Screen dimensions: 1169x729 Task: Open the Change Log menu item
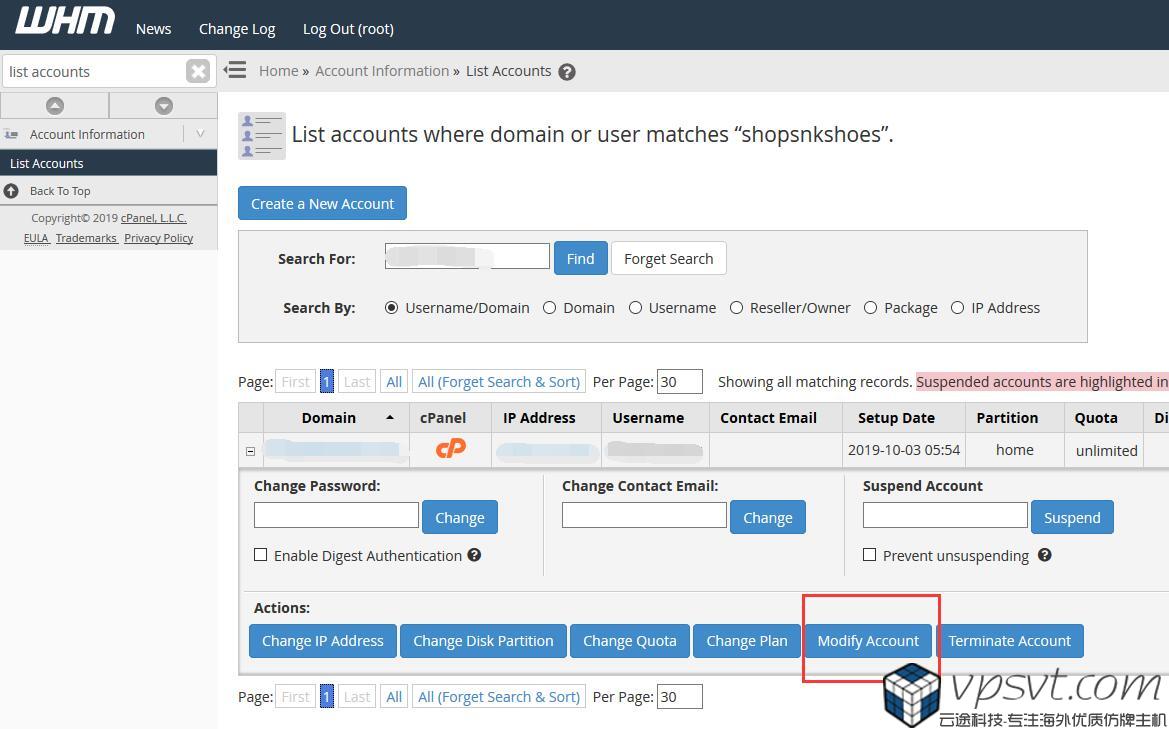237,29
